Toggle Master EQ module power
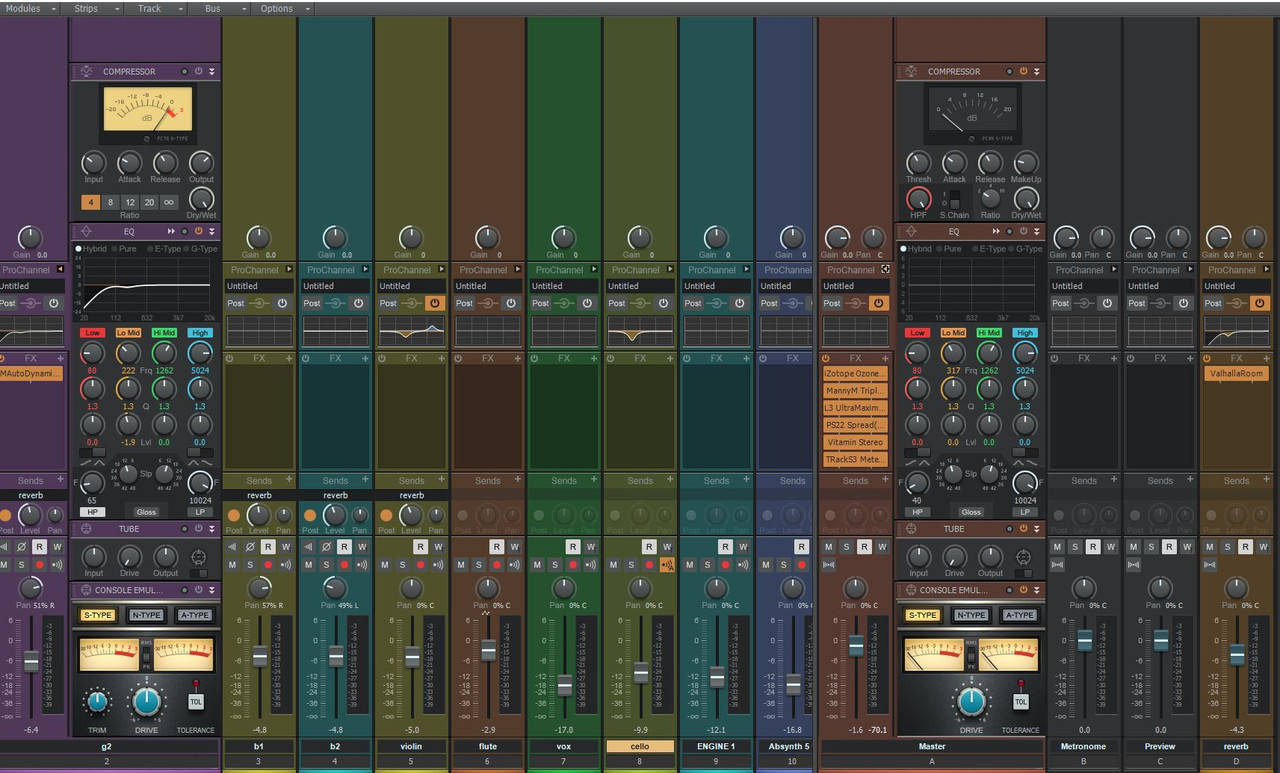Viewport: 1280px width, 773px height. [x=1023, y=232]
